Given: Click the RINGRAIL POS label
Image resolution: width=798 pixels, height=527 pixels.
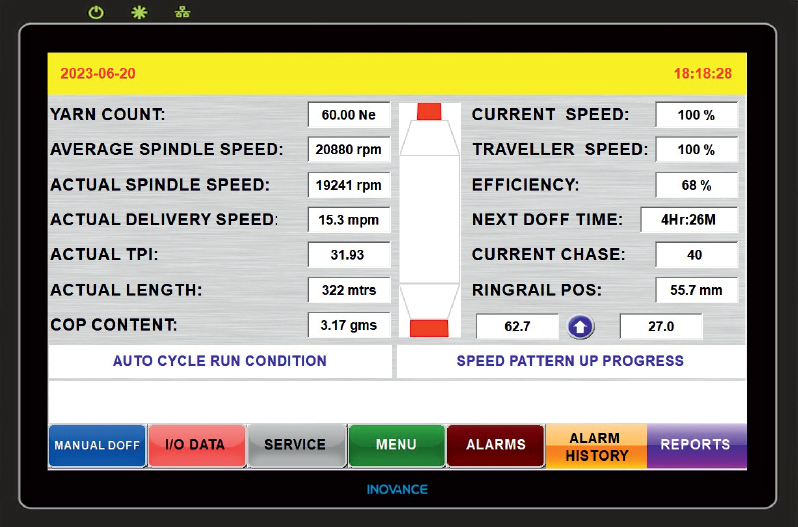Looking at the screenshot, I should tap(537, 290).
